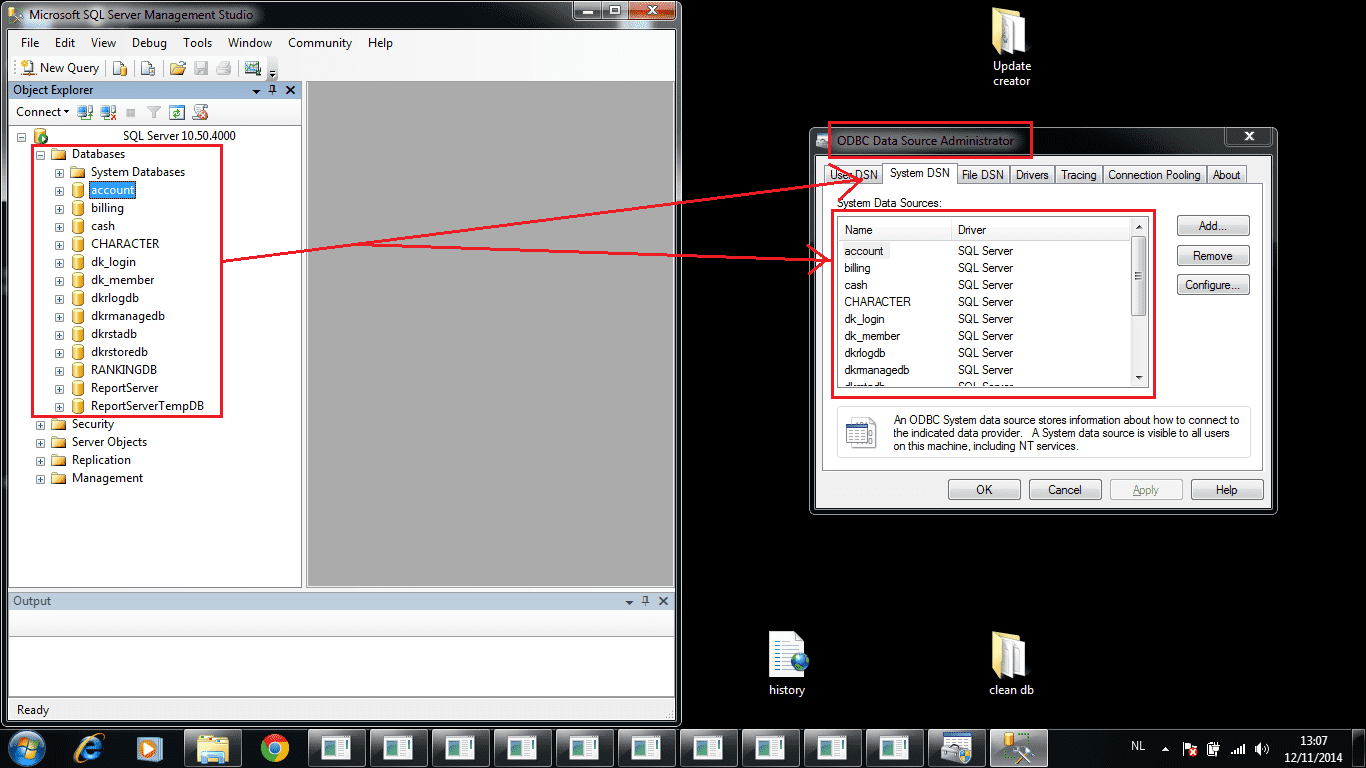Collapse the Databases folder
Screen dimensions: 1366x768
(41, 155)
